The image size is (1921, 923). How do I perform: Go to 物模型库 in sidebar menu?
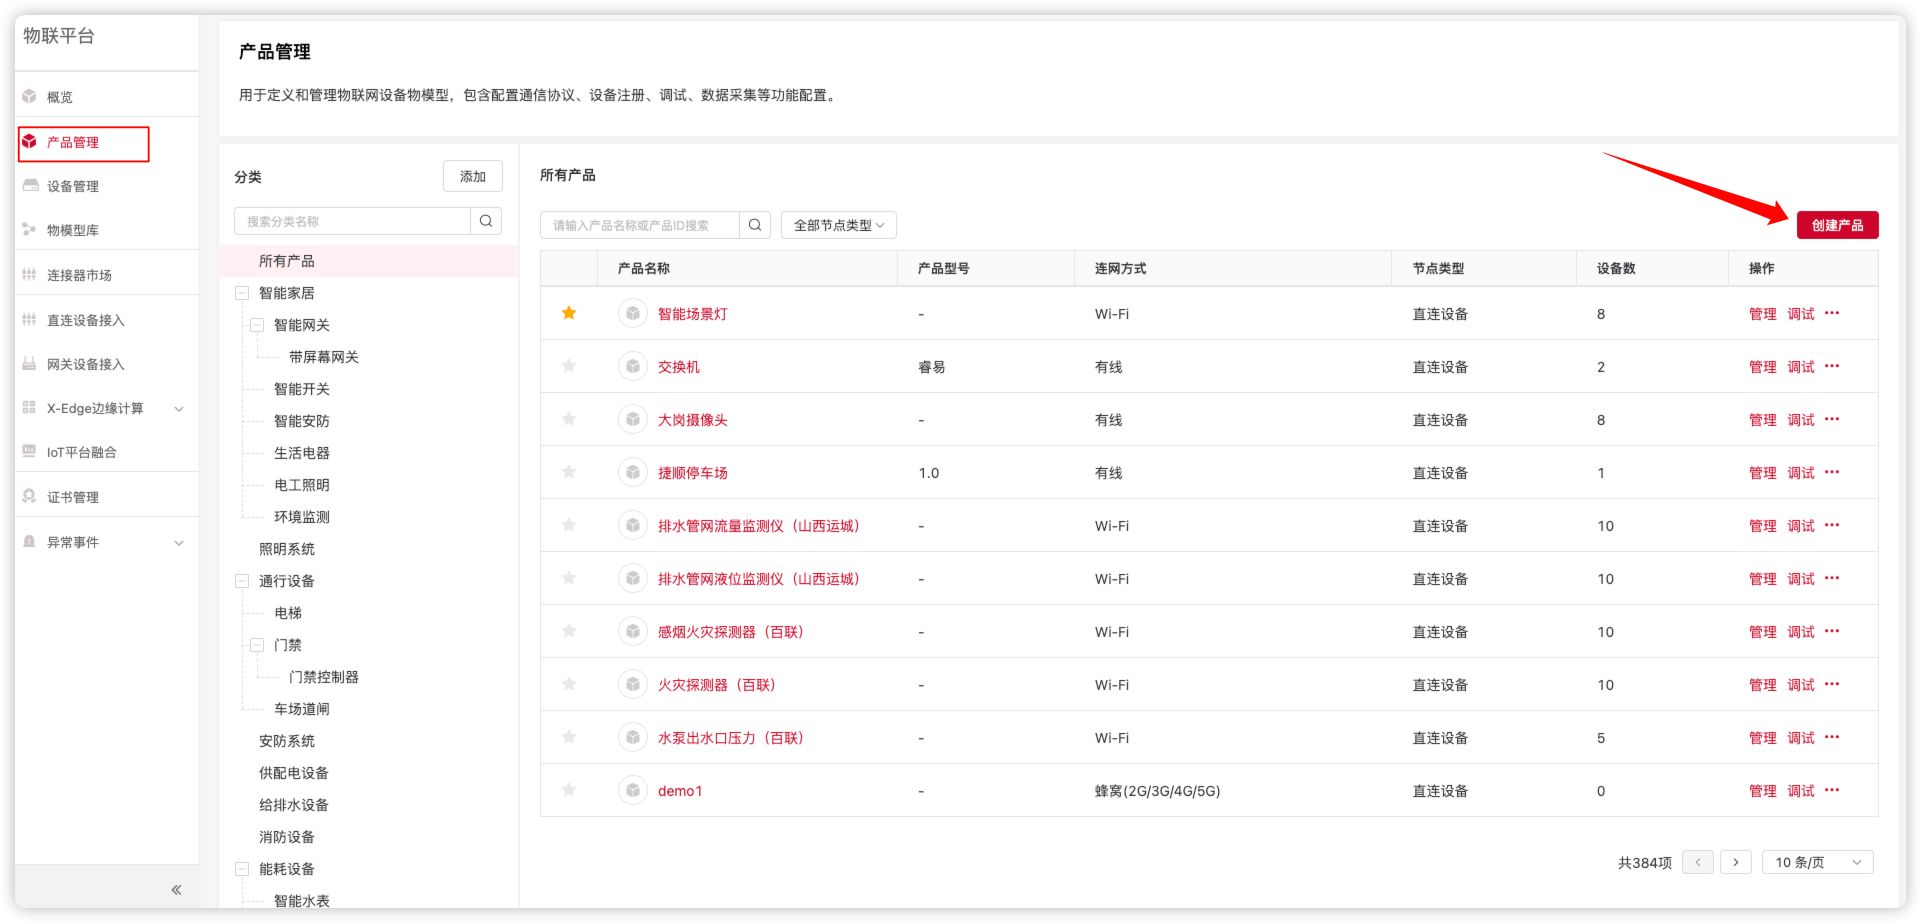point(73,230)
